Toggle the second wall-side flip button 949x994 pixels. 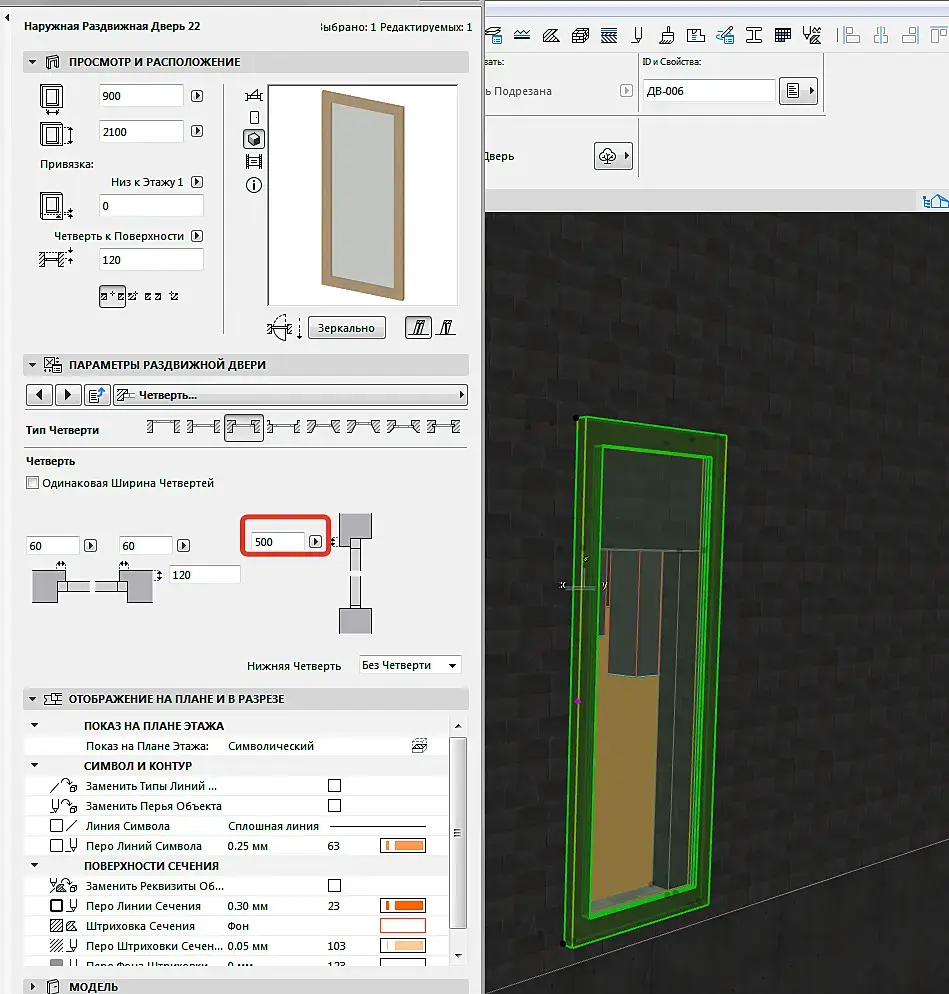tap(446, 327)
